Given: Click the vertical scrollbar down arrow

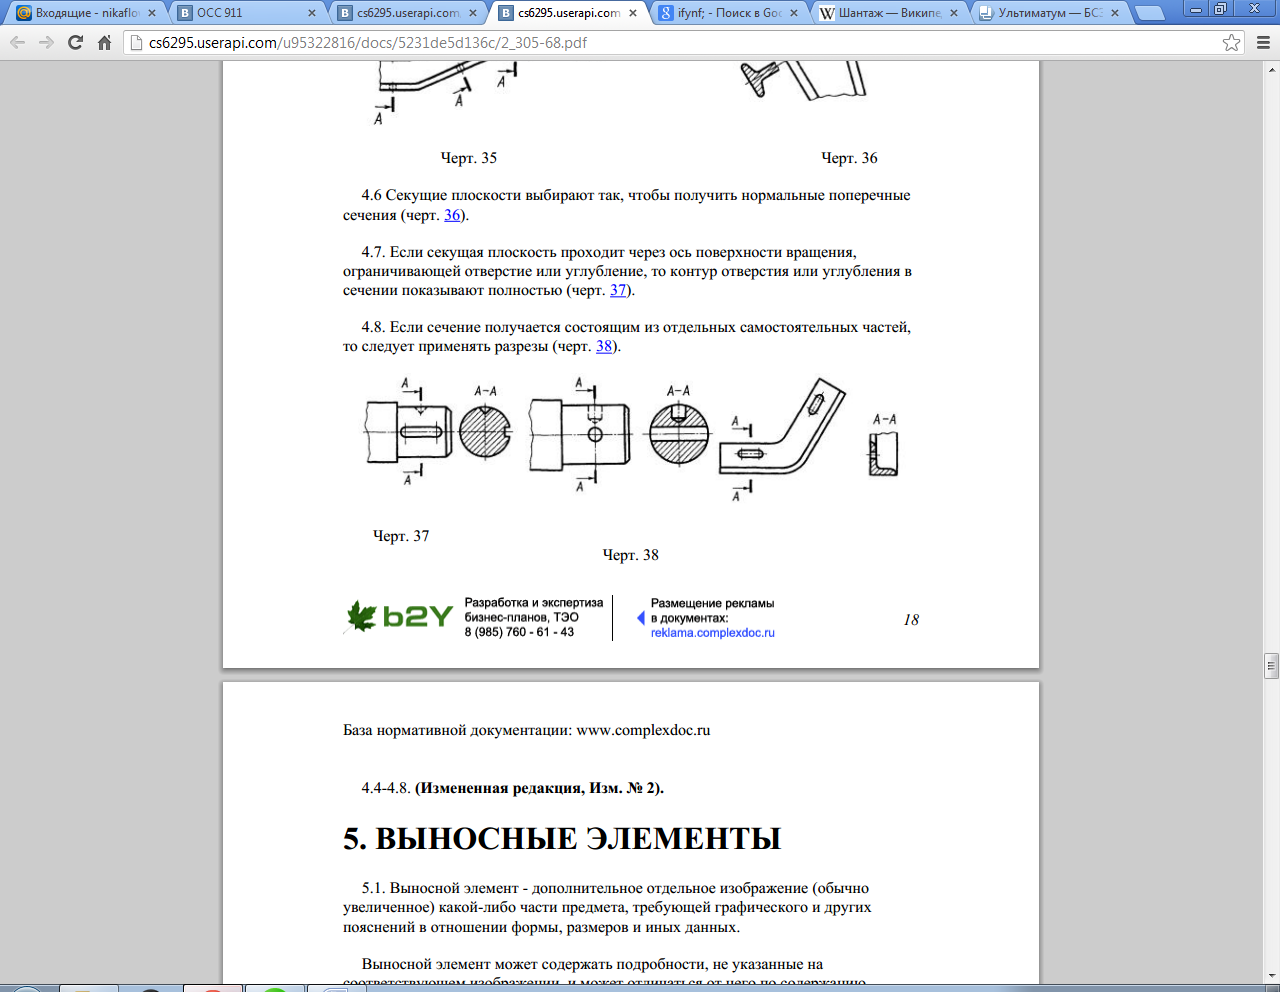Looking at the screenshot, I should point(1272,975).
